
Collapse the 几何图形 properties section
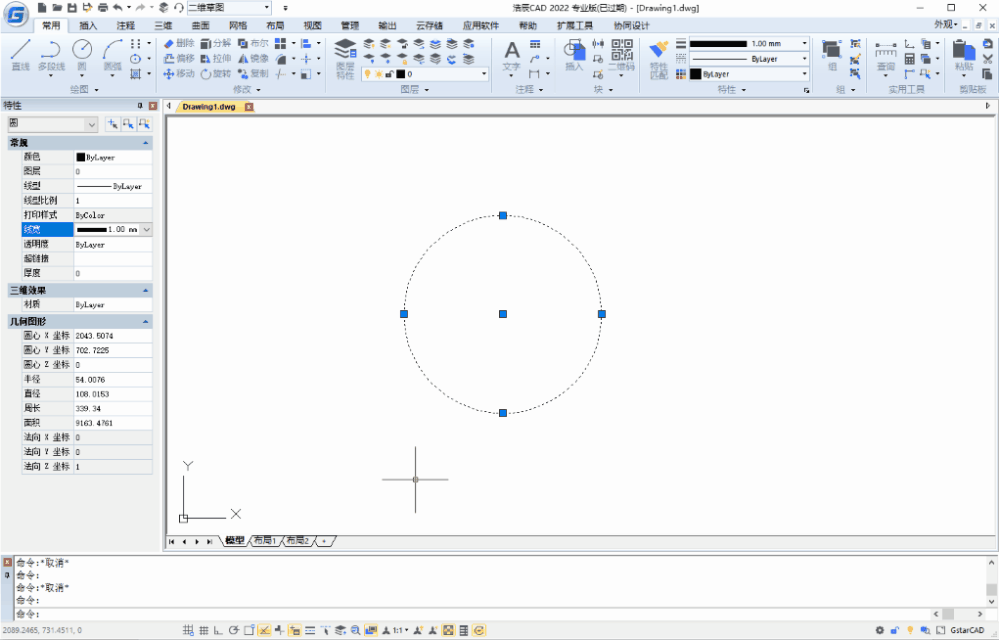pos(145,322)
